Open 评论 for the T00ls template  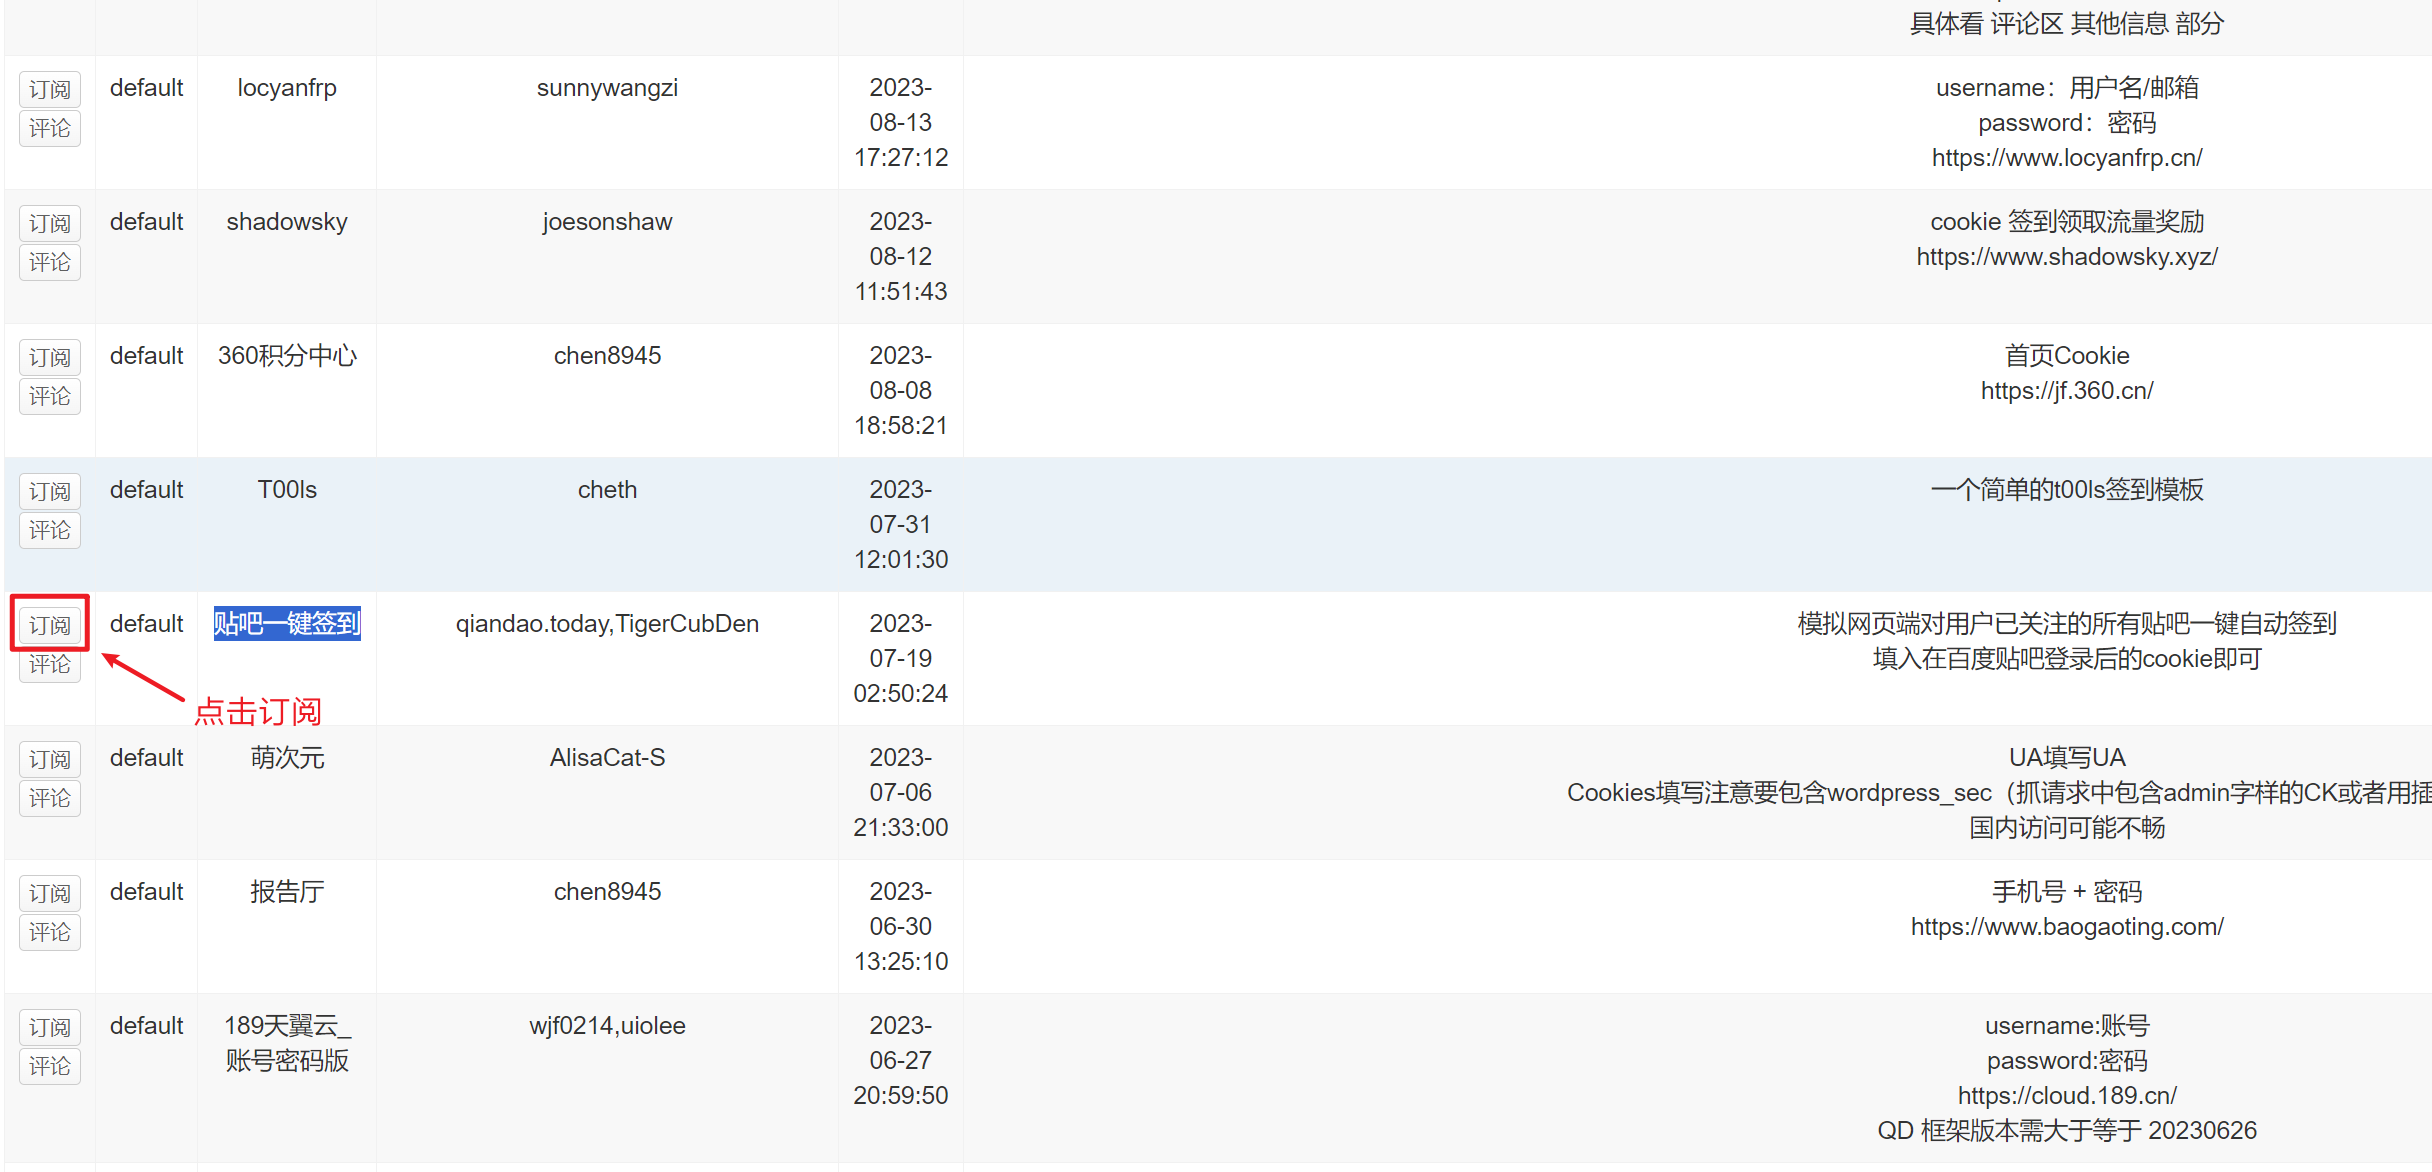pos(49,530)
